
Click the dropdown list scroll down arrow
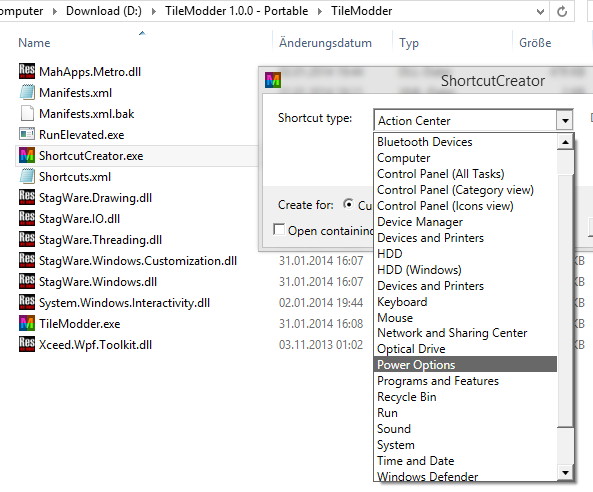pyautogui.click(x=565, y=473)
